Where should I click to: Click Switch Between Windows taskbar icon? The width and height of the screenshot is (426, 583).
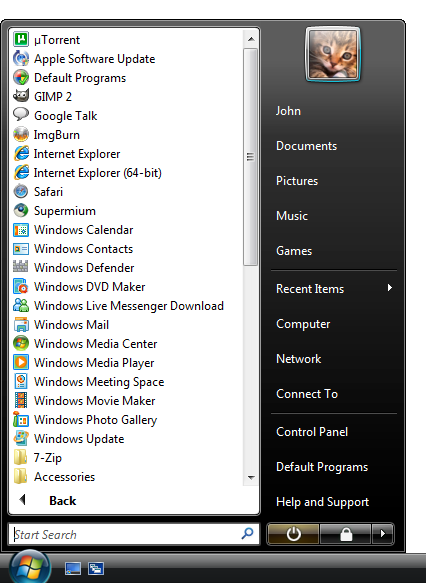click(x=96, y=568)
